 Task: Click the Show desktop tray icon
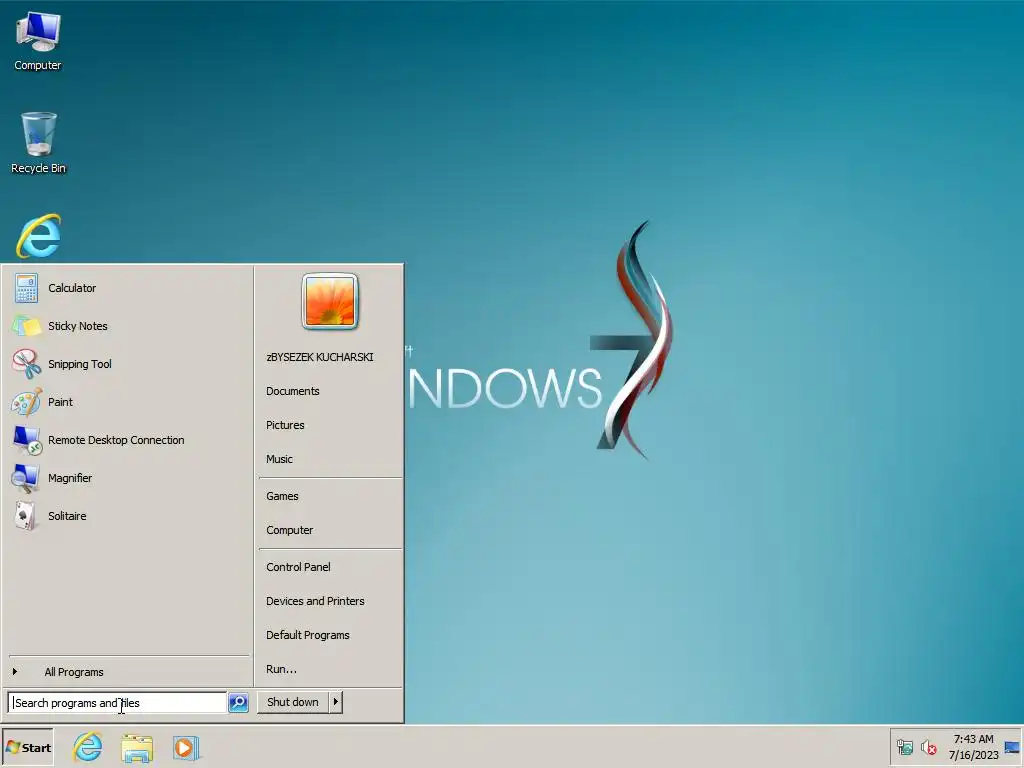pos(1012,747)
